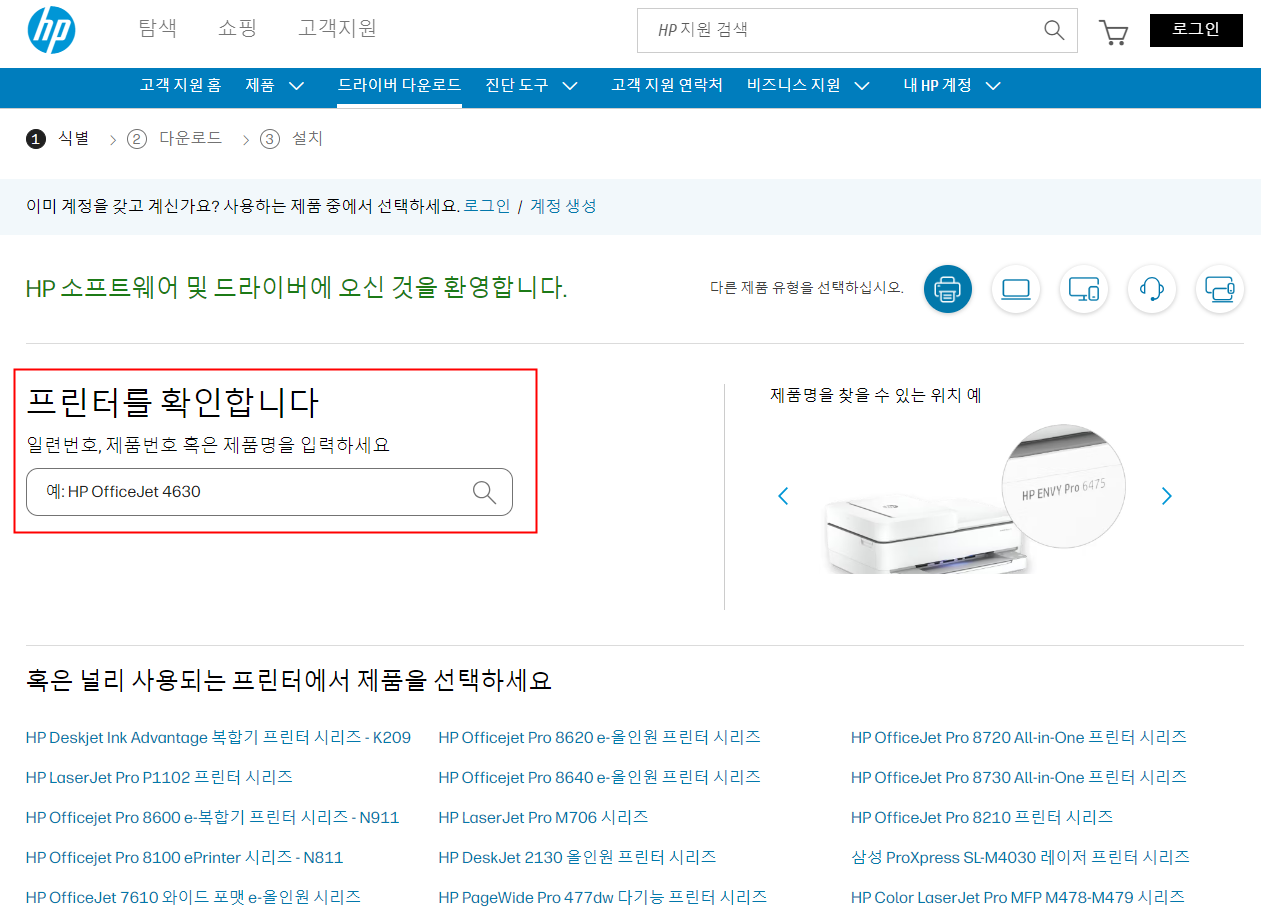Open HP Officejet Pro 8620 e-올인원 series

coord(599,738)
